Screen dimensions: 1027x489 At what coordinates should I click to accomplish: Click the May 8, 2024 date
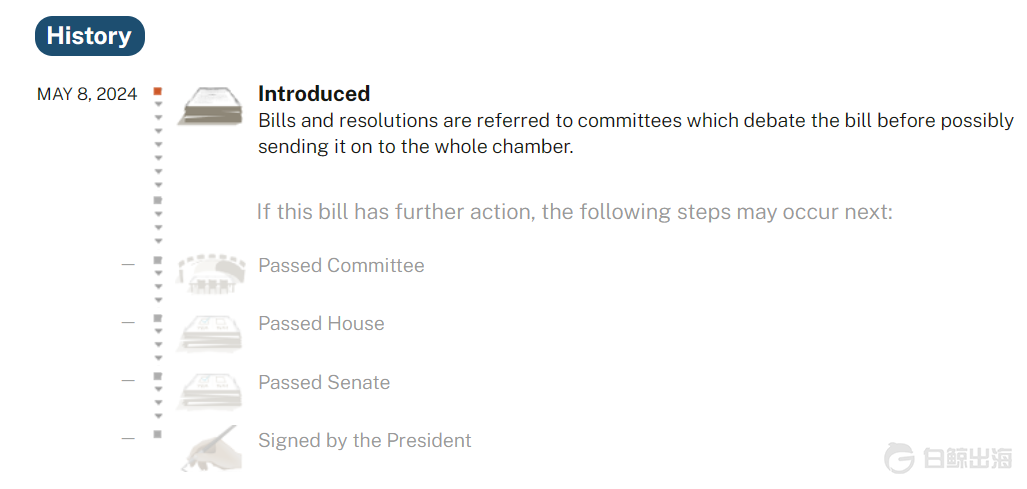pyautogui.click(x=87, y=95)
